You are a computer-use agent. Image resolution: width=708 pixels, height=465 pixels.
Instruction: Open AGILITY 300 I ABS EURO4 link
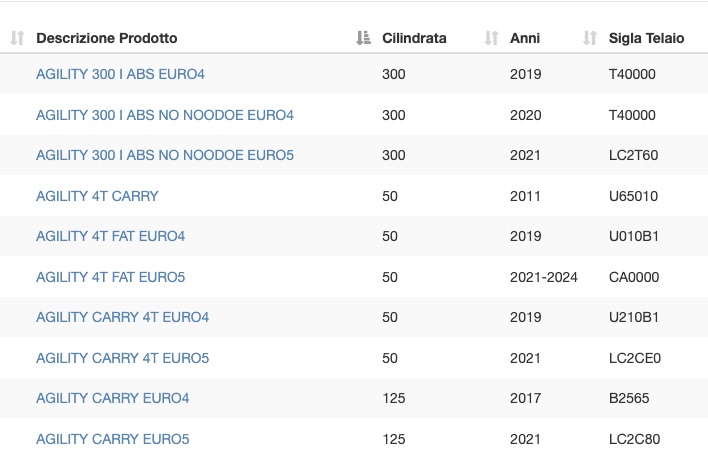click(120, 74)
